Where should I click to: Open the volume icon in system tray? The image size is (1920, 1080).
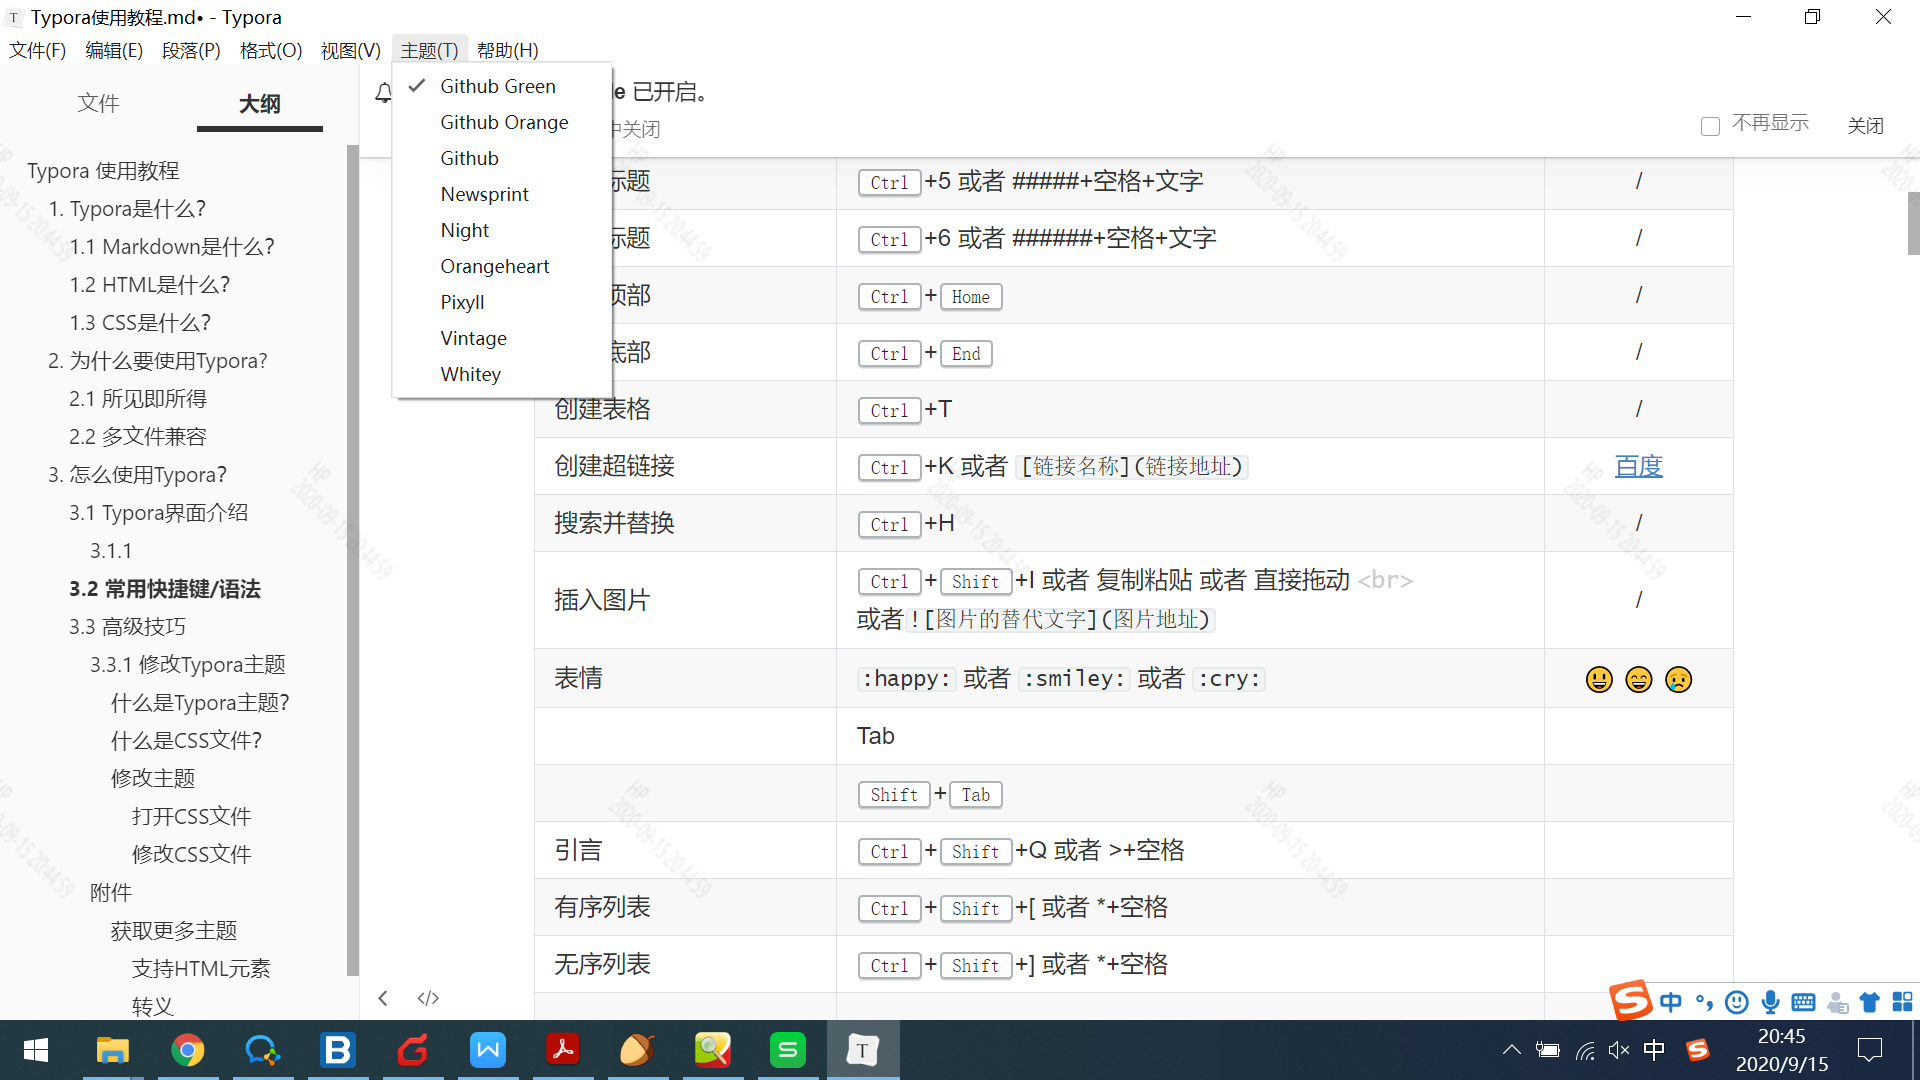1619,1050
